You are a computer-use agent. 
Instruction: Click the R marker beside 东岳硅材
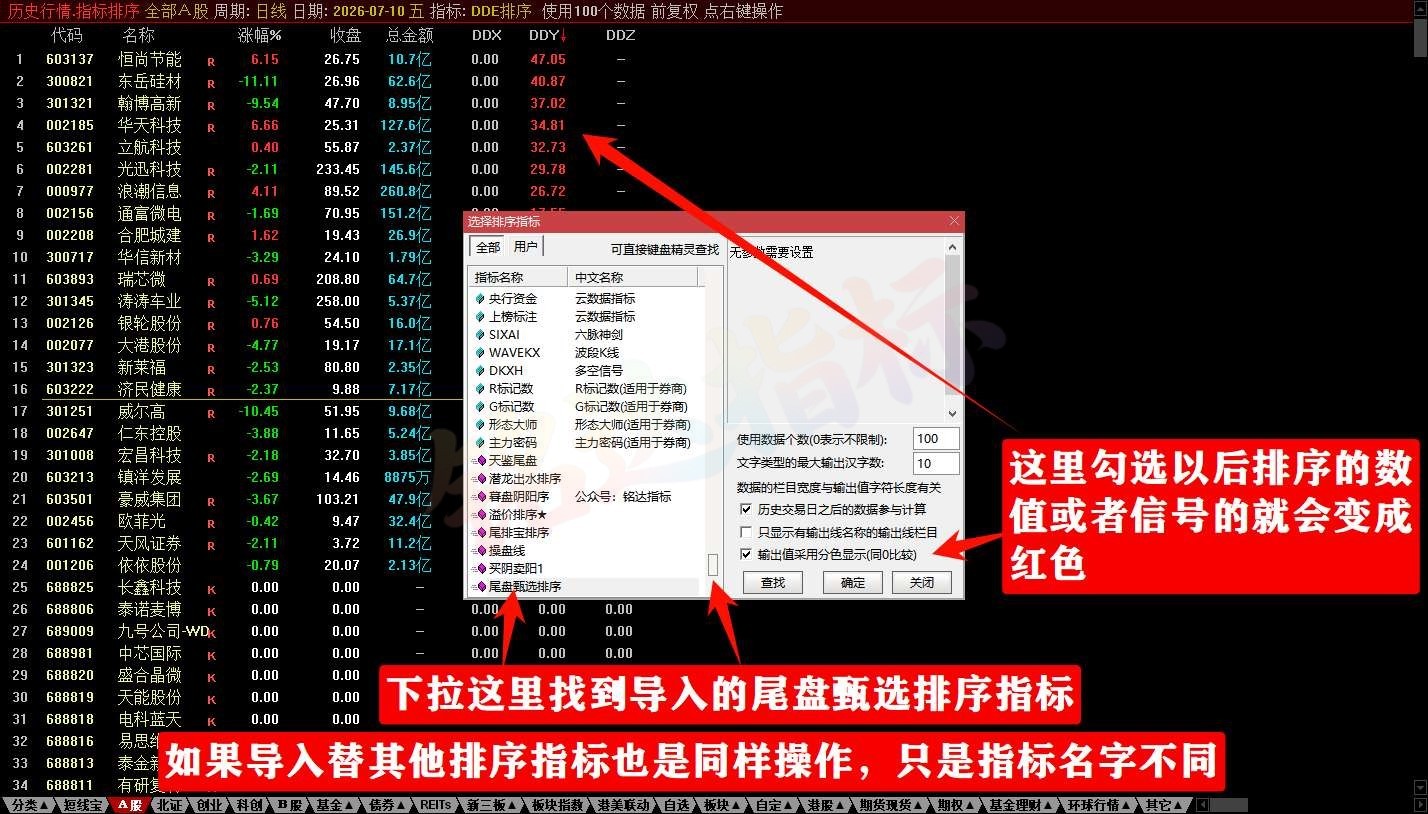click(211, 83)
